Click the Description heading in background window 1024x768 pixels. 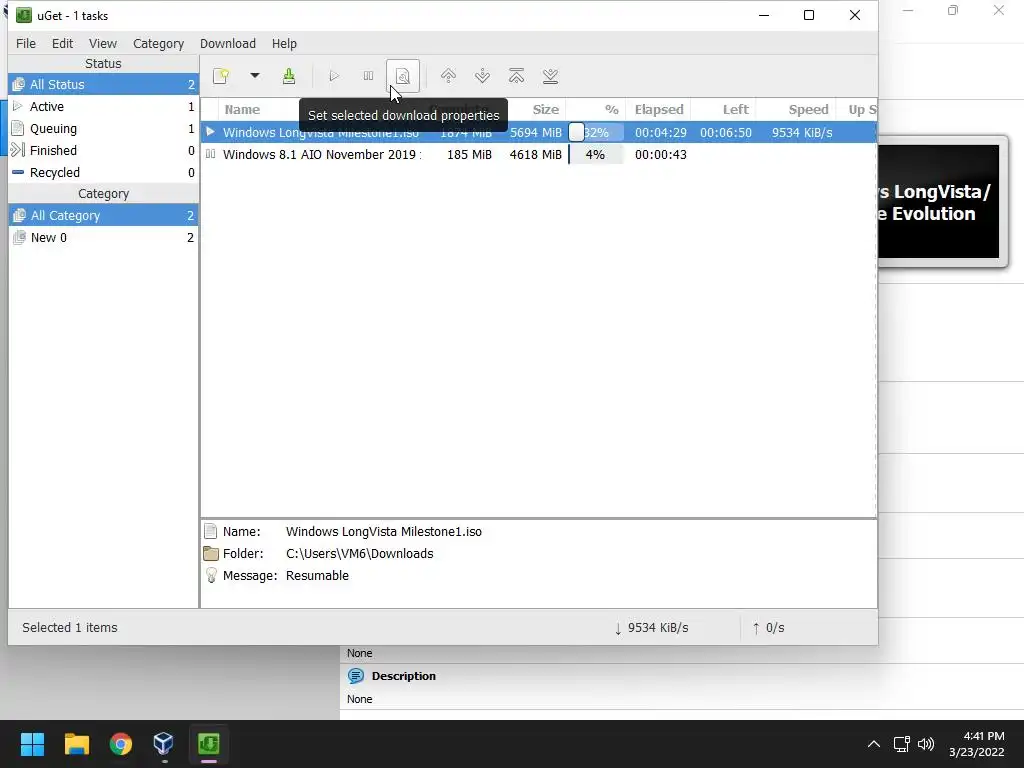click(404, 676)
